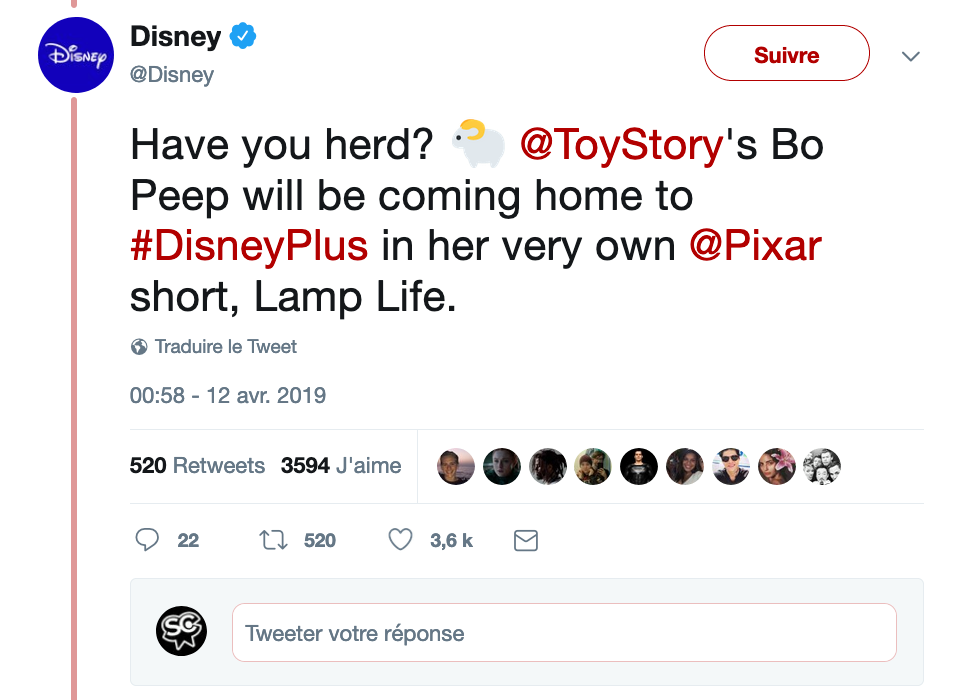Open the reply conversation icon
The image size is (968, 700).
click(x=147, y=540)
